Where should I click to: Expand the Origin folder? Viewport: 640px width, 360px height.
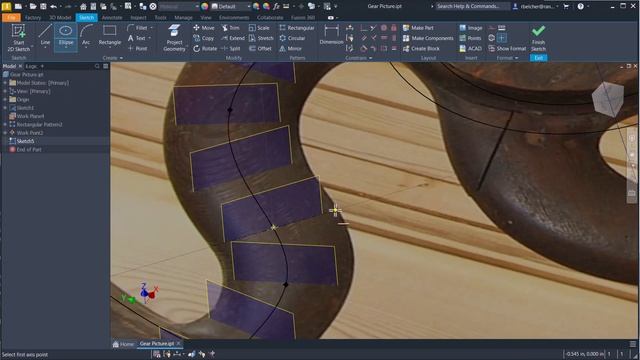[5, 100]
